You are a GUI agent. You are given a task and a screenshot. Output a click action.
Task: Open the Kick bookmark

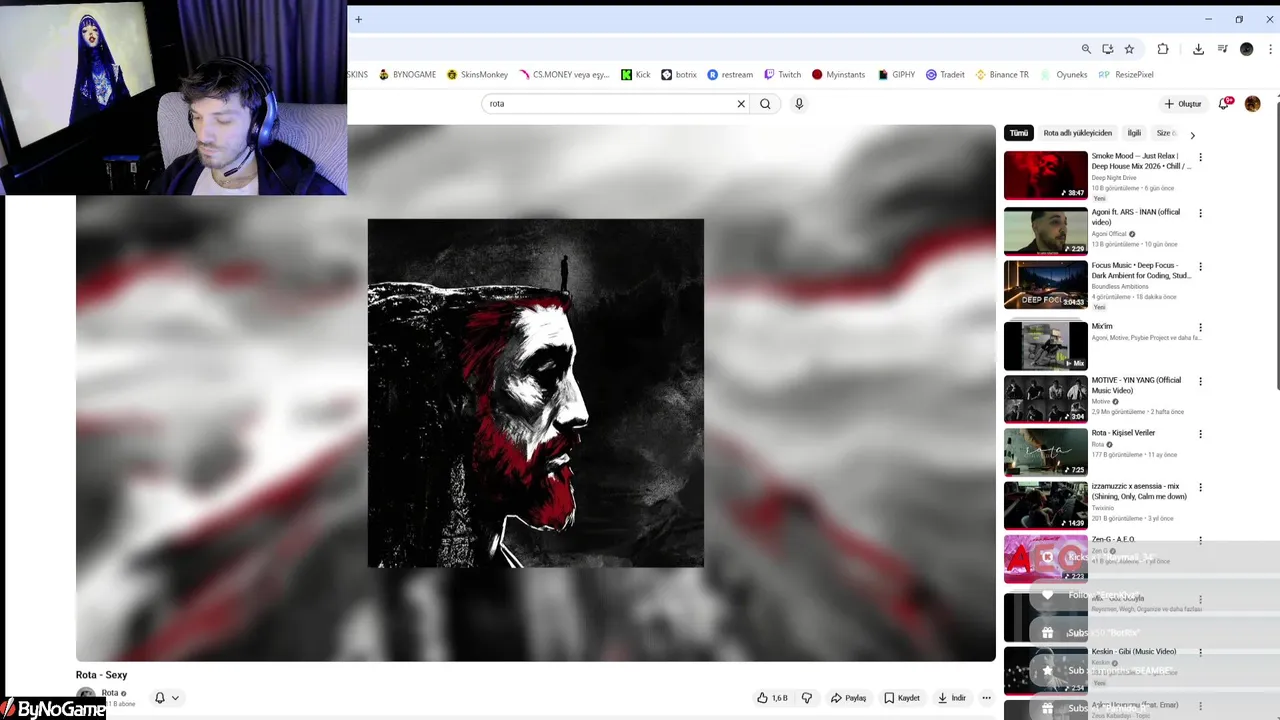point(635,75)
